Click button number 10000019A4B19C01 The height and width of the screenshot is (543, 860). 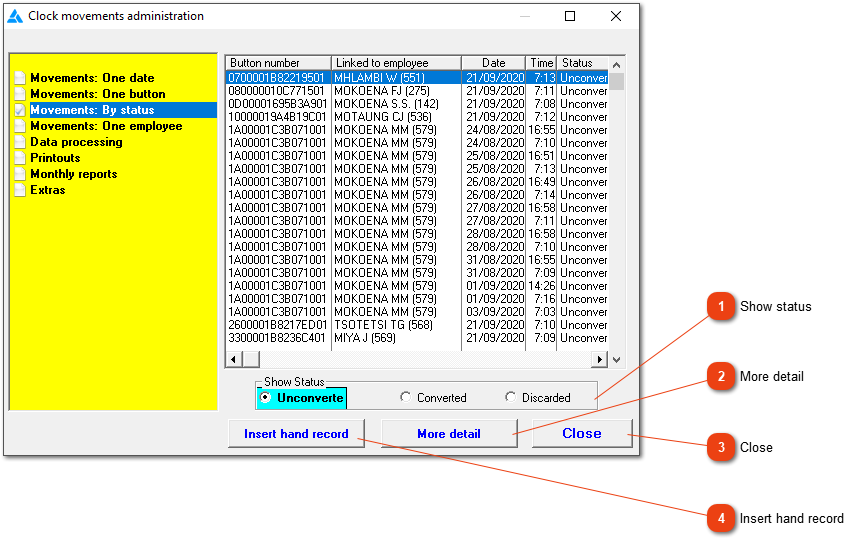coord(278,117)
